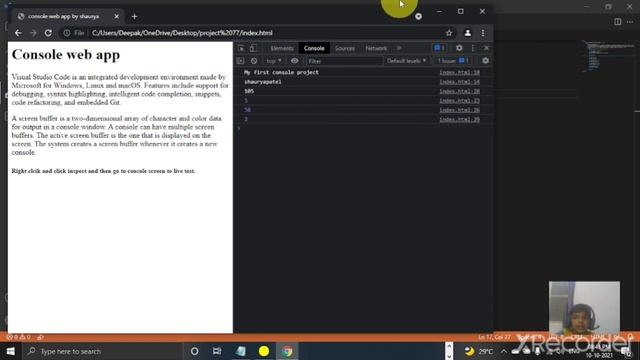The image size is (640, 360).
Task: Open the issues counter badge in DevTools tab bar
Action: pyautogui.click(x=440, y=48)
